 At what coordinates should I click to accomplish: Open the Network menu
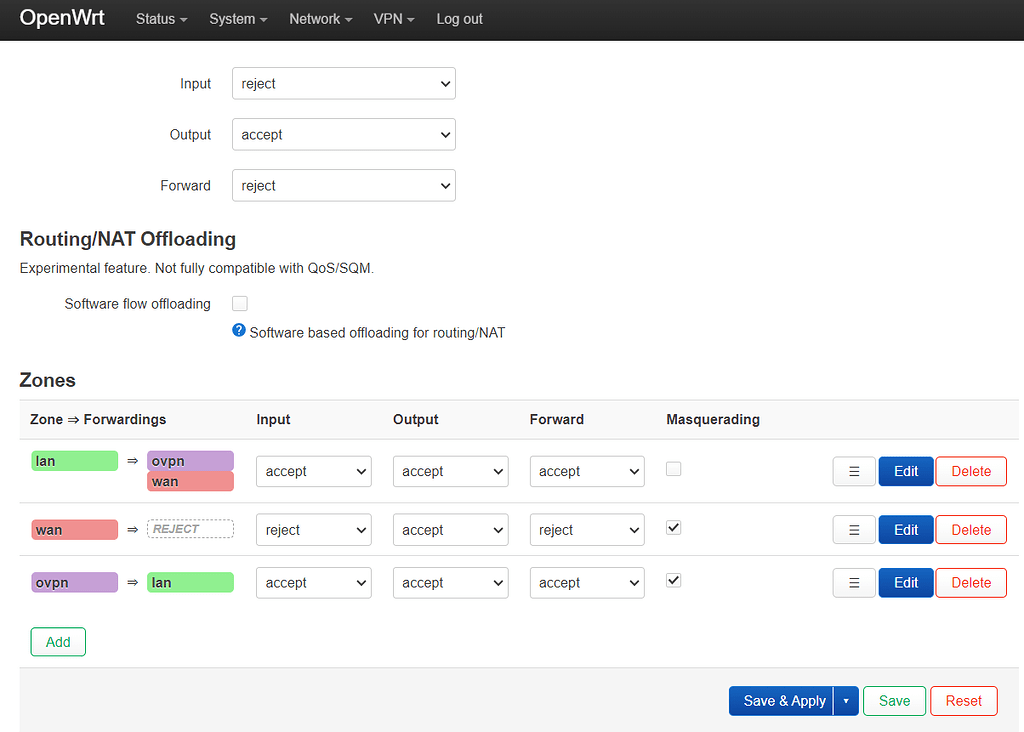pyautogui.click(x=320, y=19)
